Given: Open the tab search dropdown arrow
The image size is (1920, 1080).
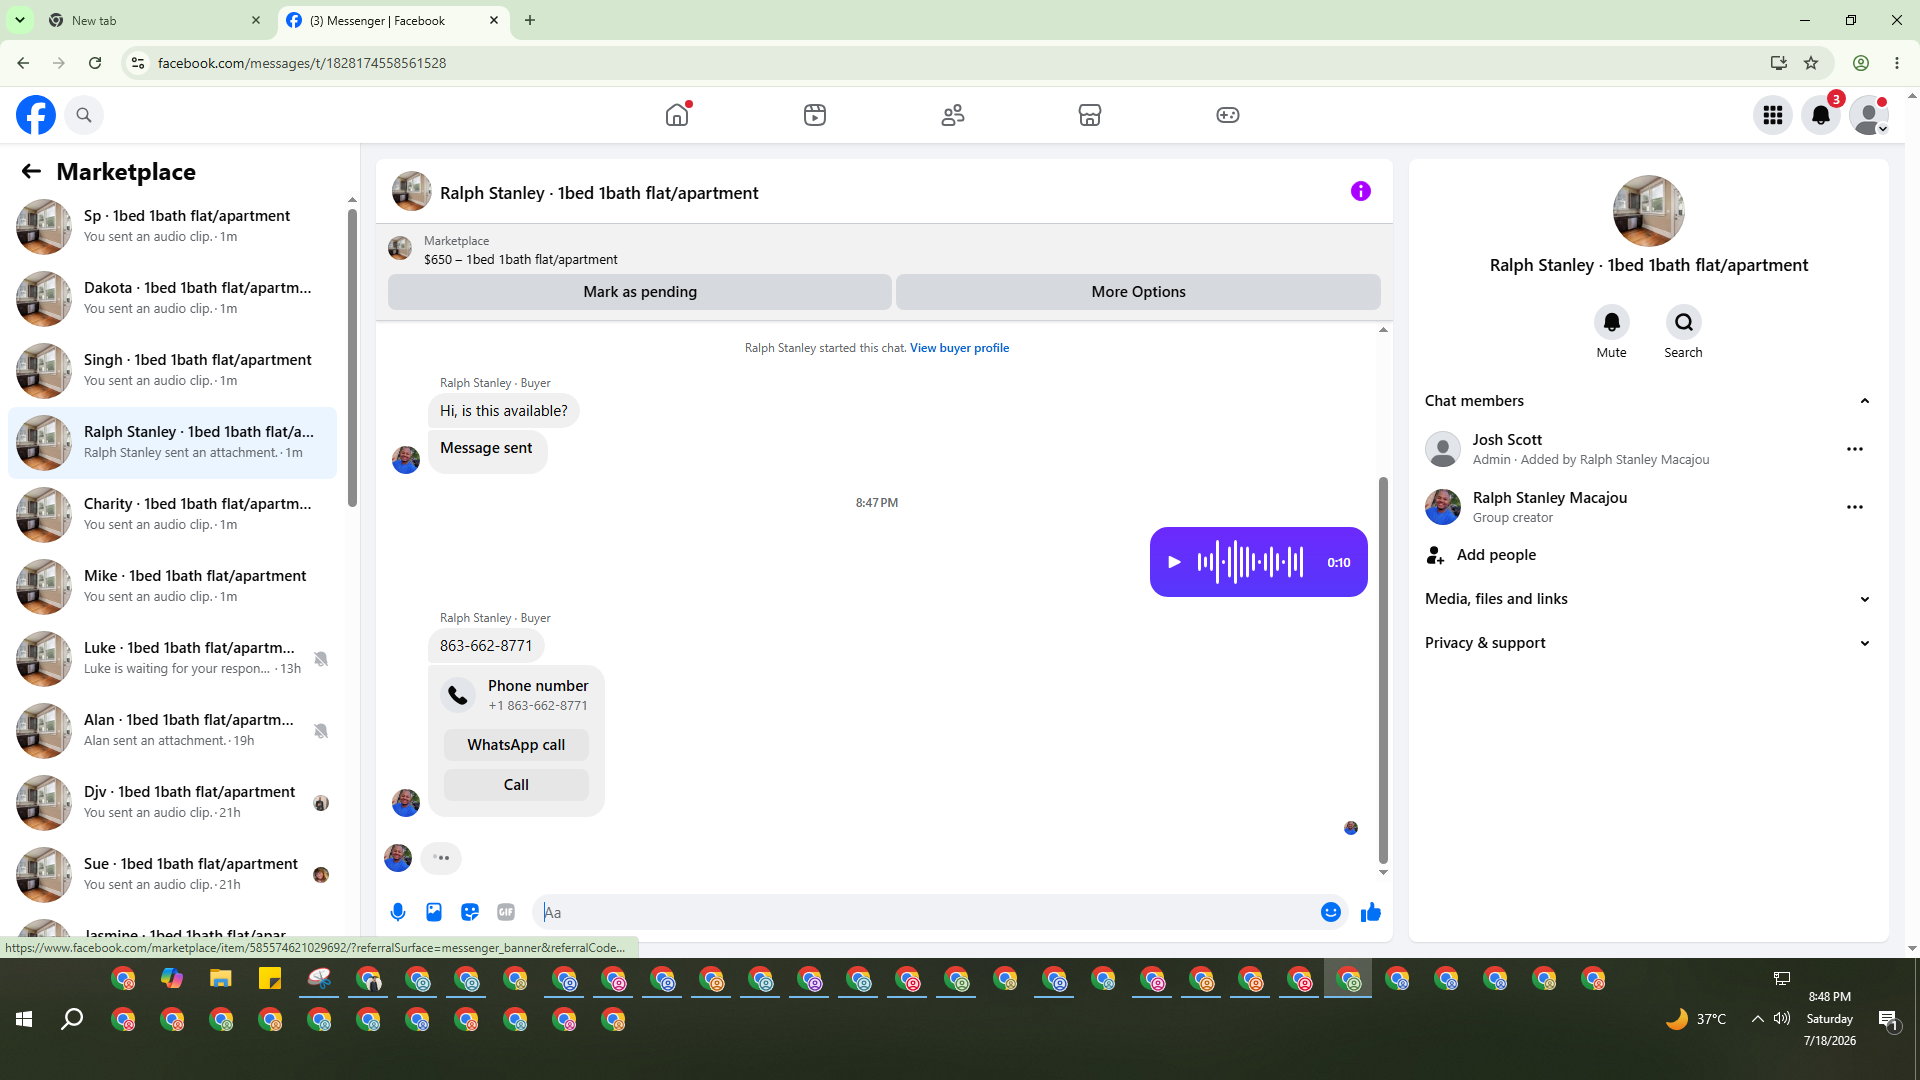Looking at the screenshot, I should [19, 20].
